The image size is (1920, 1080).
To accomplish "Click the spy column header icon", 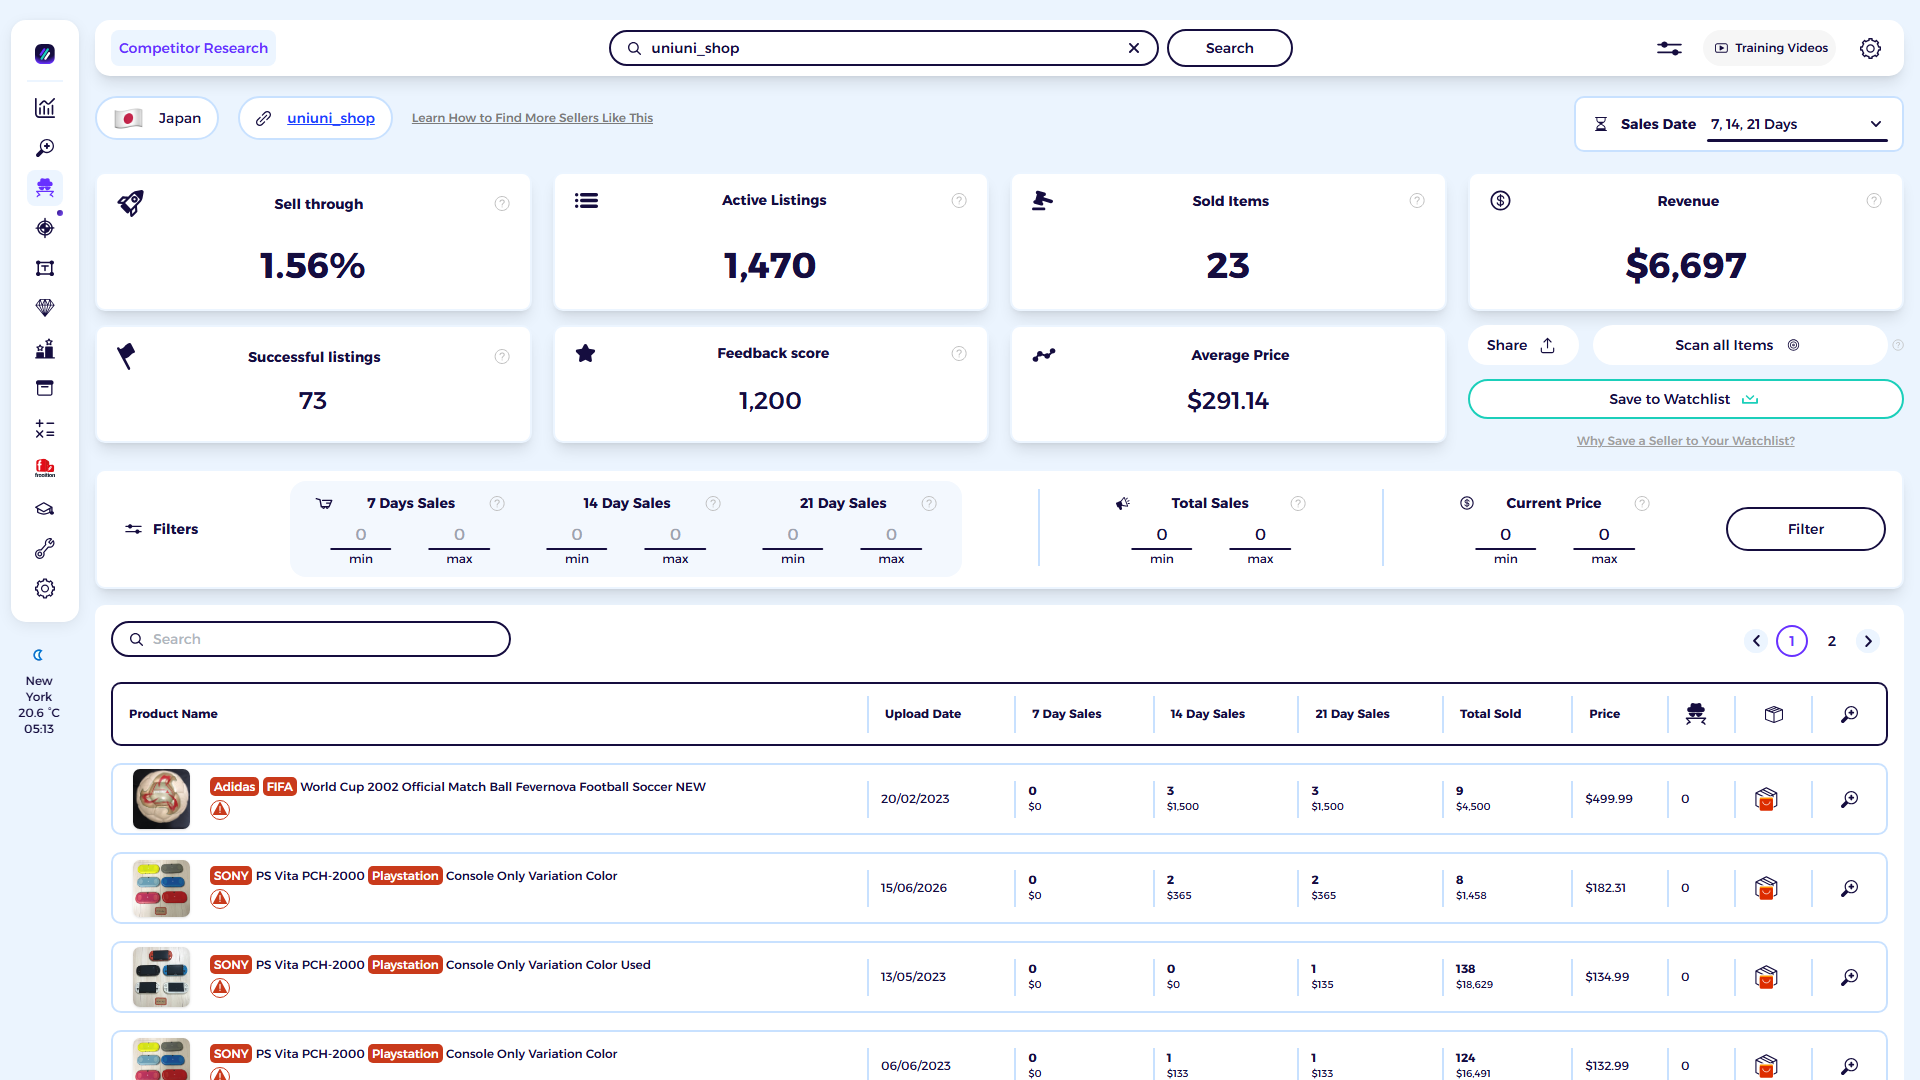I will (x=1696, y=714).
